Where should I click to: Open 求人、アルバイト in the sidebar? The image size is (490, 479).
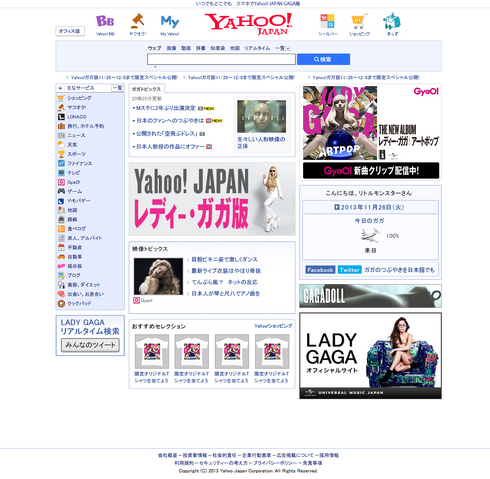[85, 238]
